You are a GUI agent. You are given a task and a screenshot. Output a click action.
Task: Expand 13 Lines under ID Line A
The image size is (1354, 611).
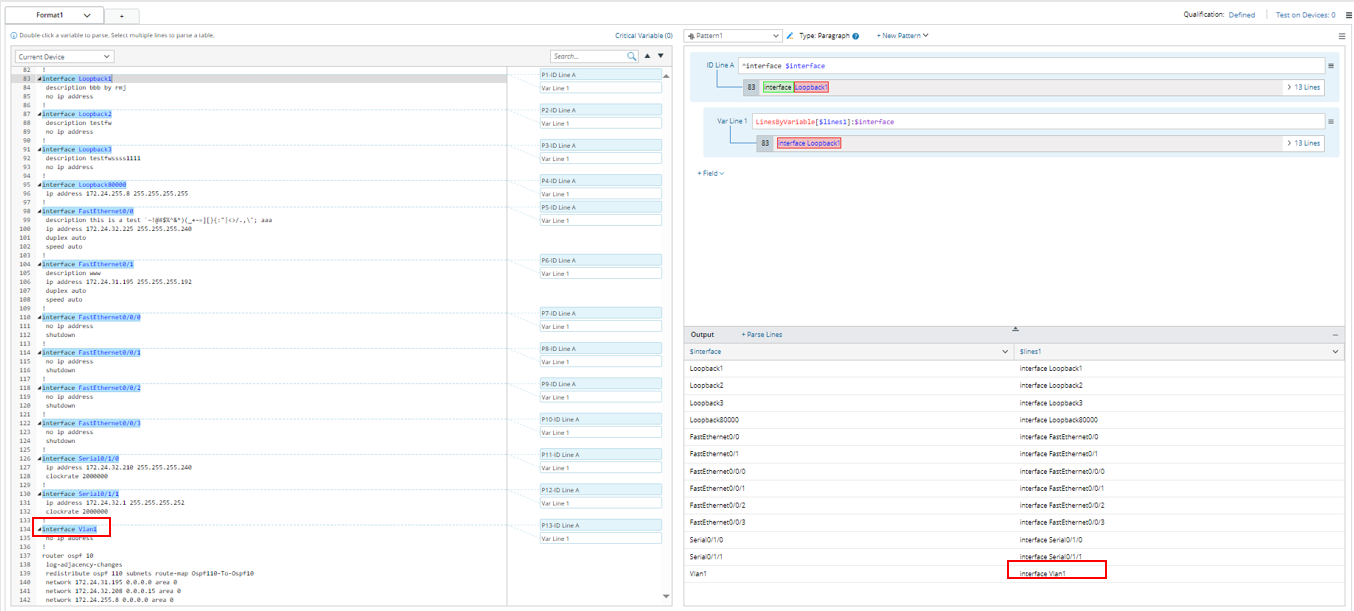tap(1303, 88)
